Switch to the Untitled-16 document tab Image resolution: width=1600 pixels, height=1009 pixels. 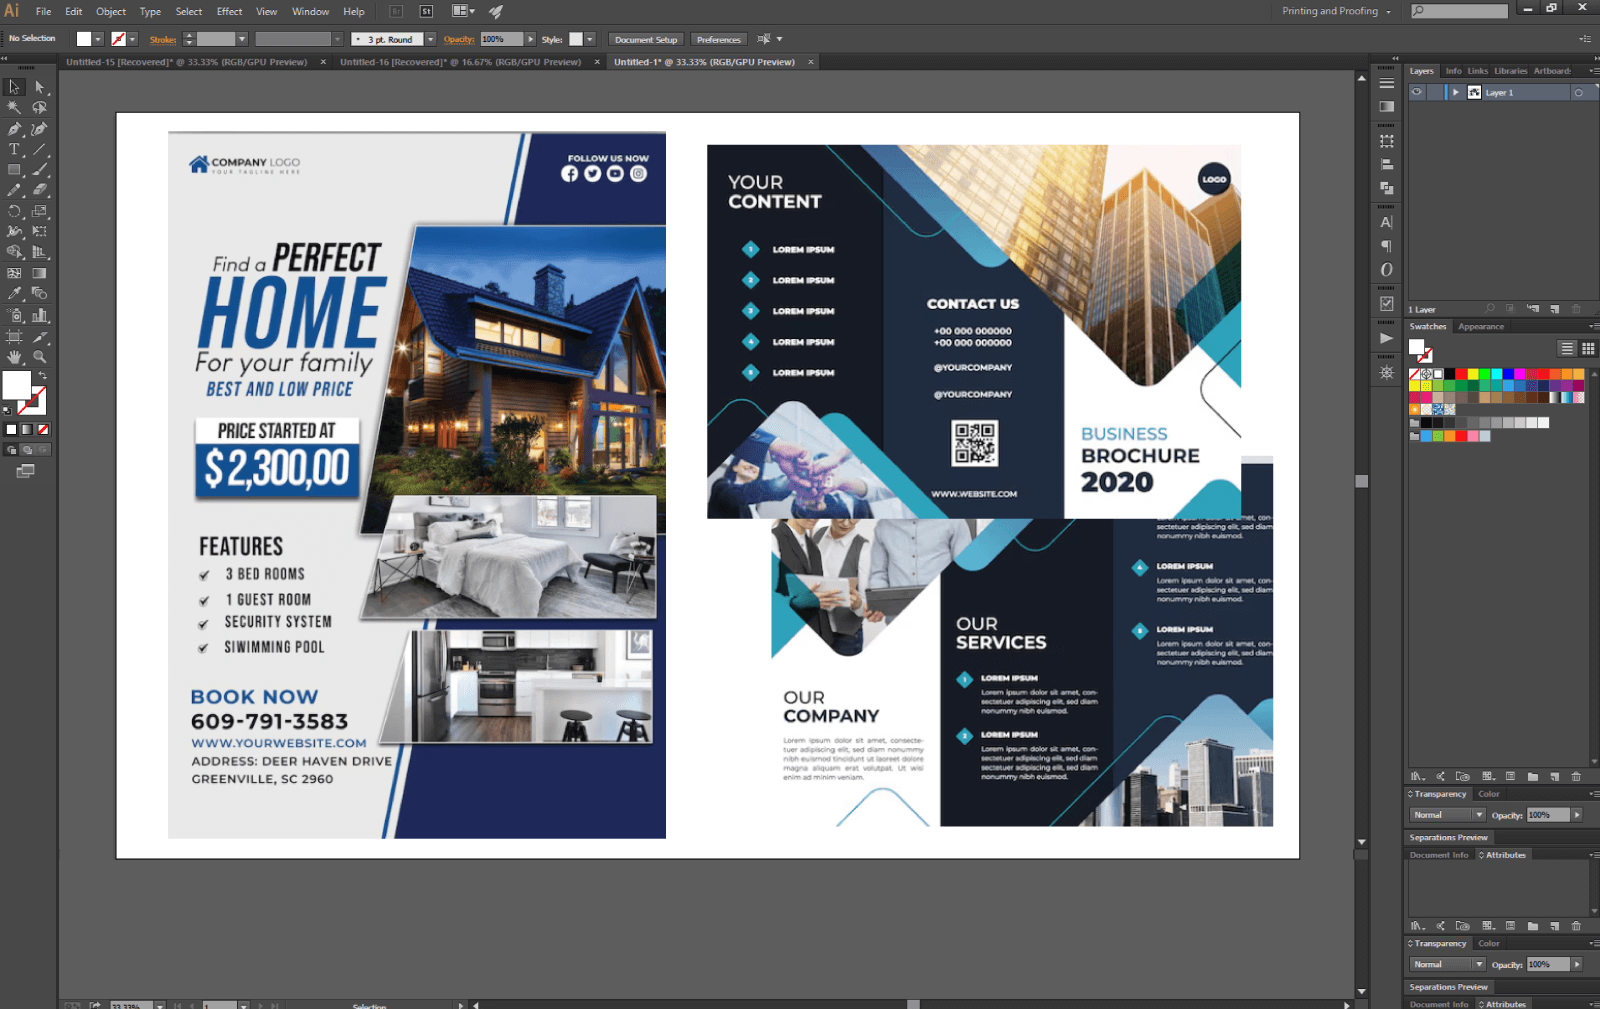click(x=460, y=62)
